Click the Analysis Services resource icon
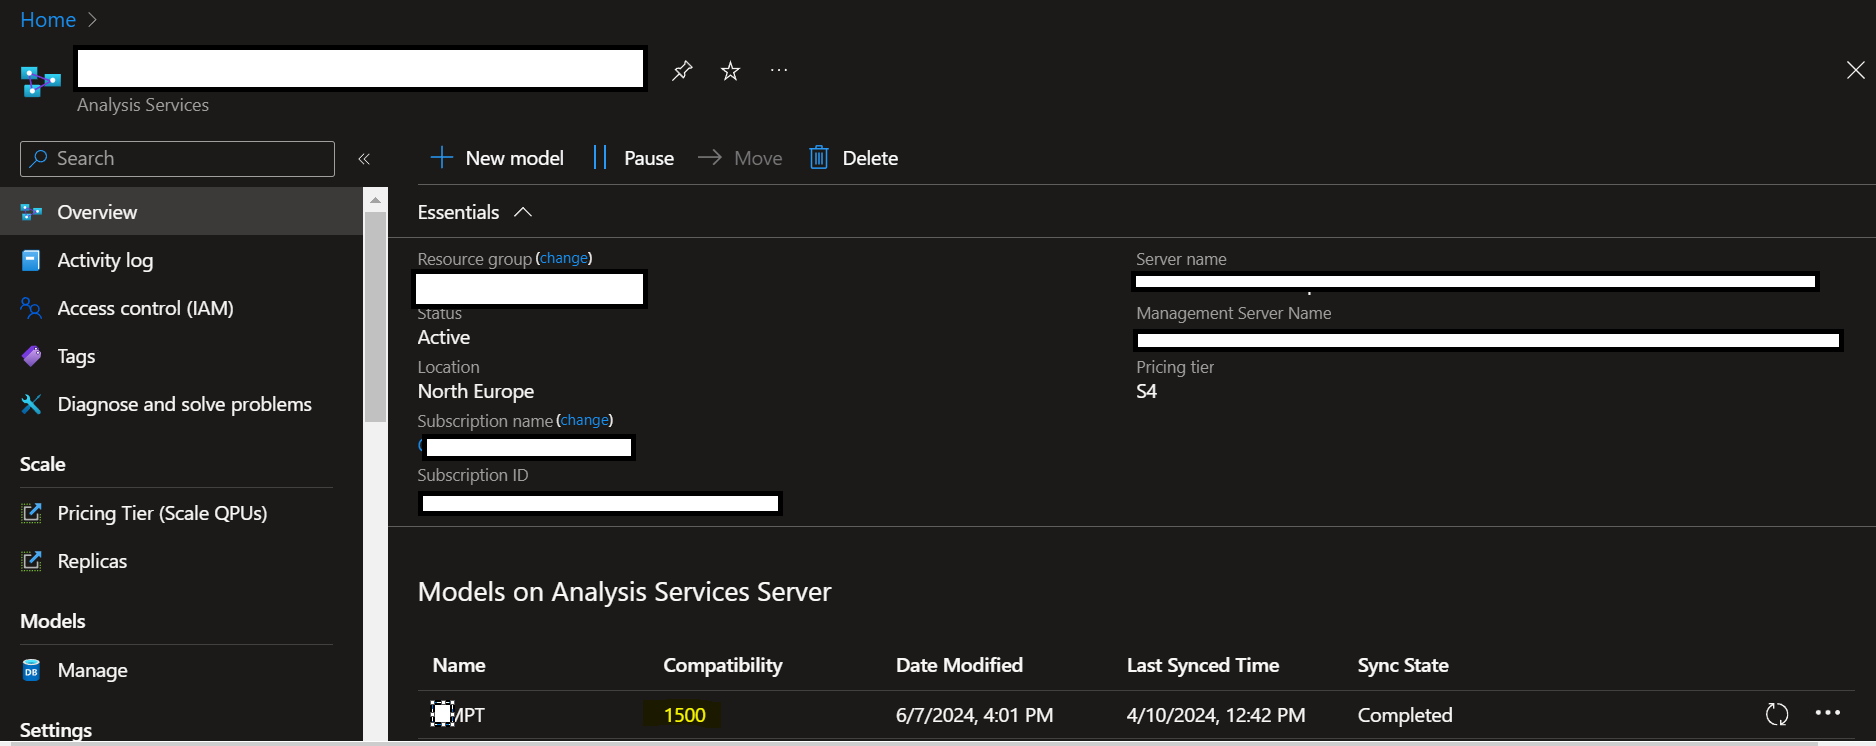 click(x=41, y=81)
